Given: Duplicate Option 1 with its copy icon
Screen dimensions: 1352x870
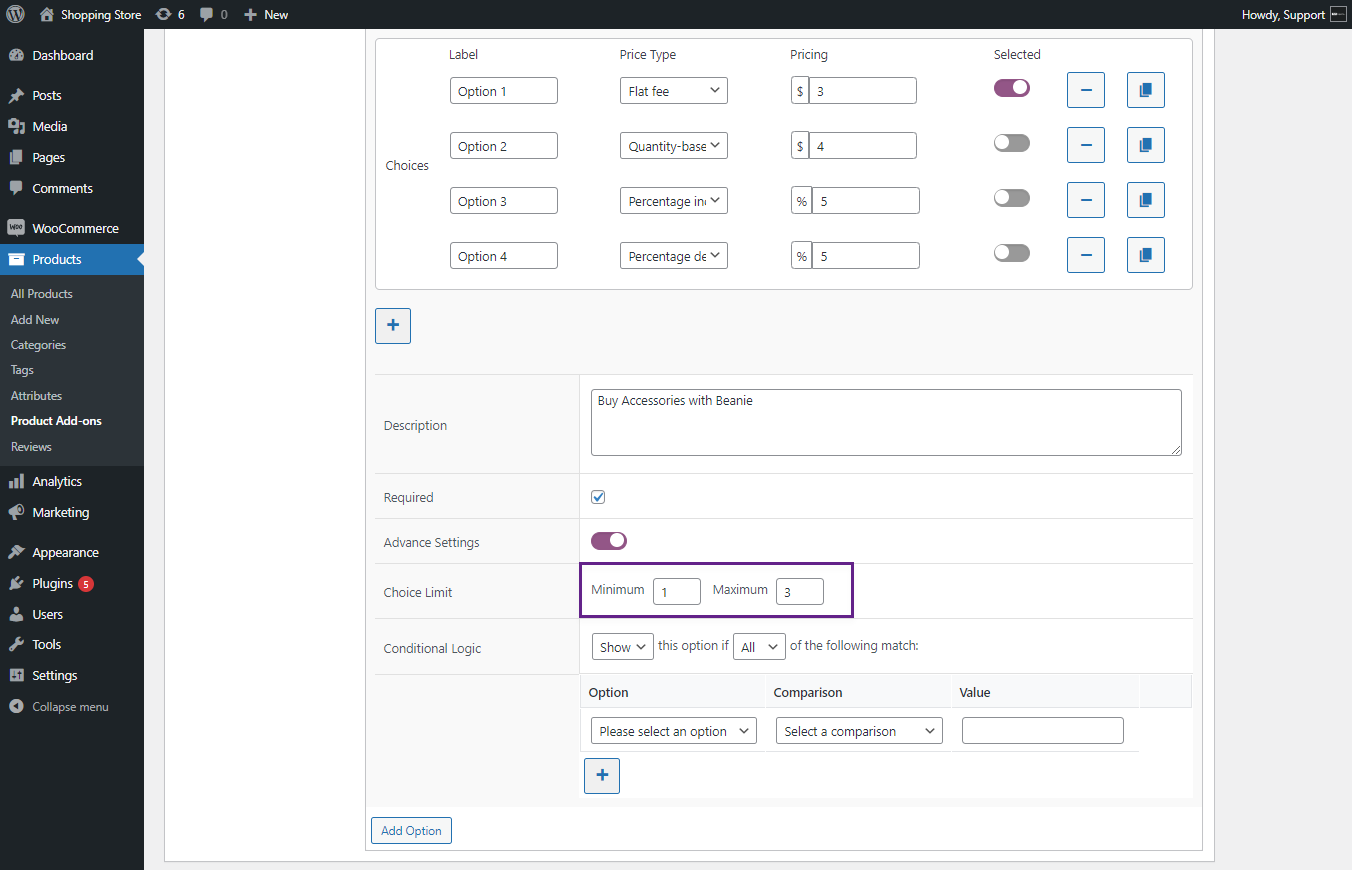Looking at the screenshot, I should pyautogui.click(x=1146, y=90).
